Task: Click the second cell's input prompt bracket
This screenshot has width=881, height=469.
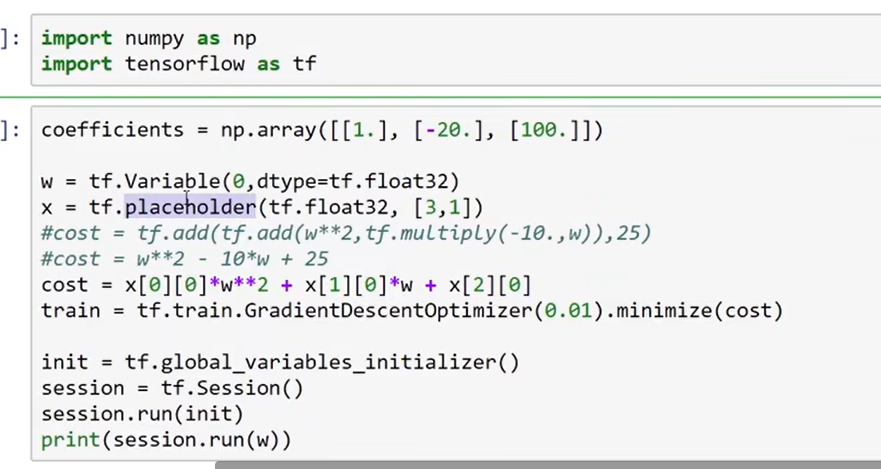Action: click(x=10, y=130)
